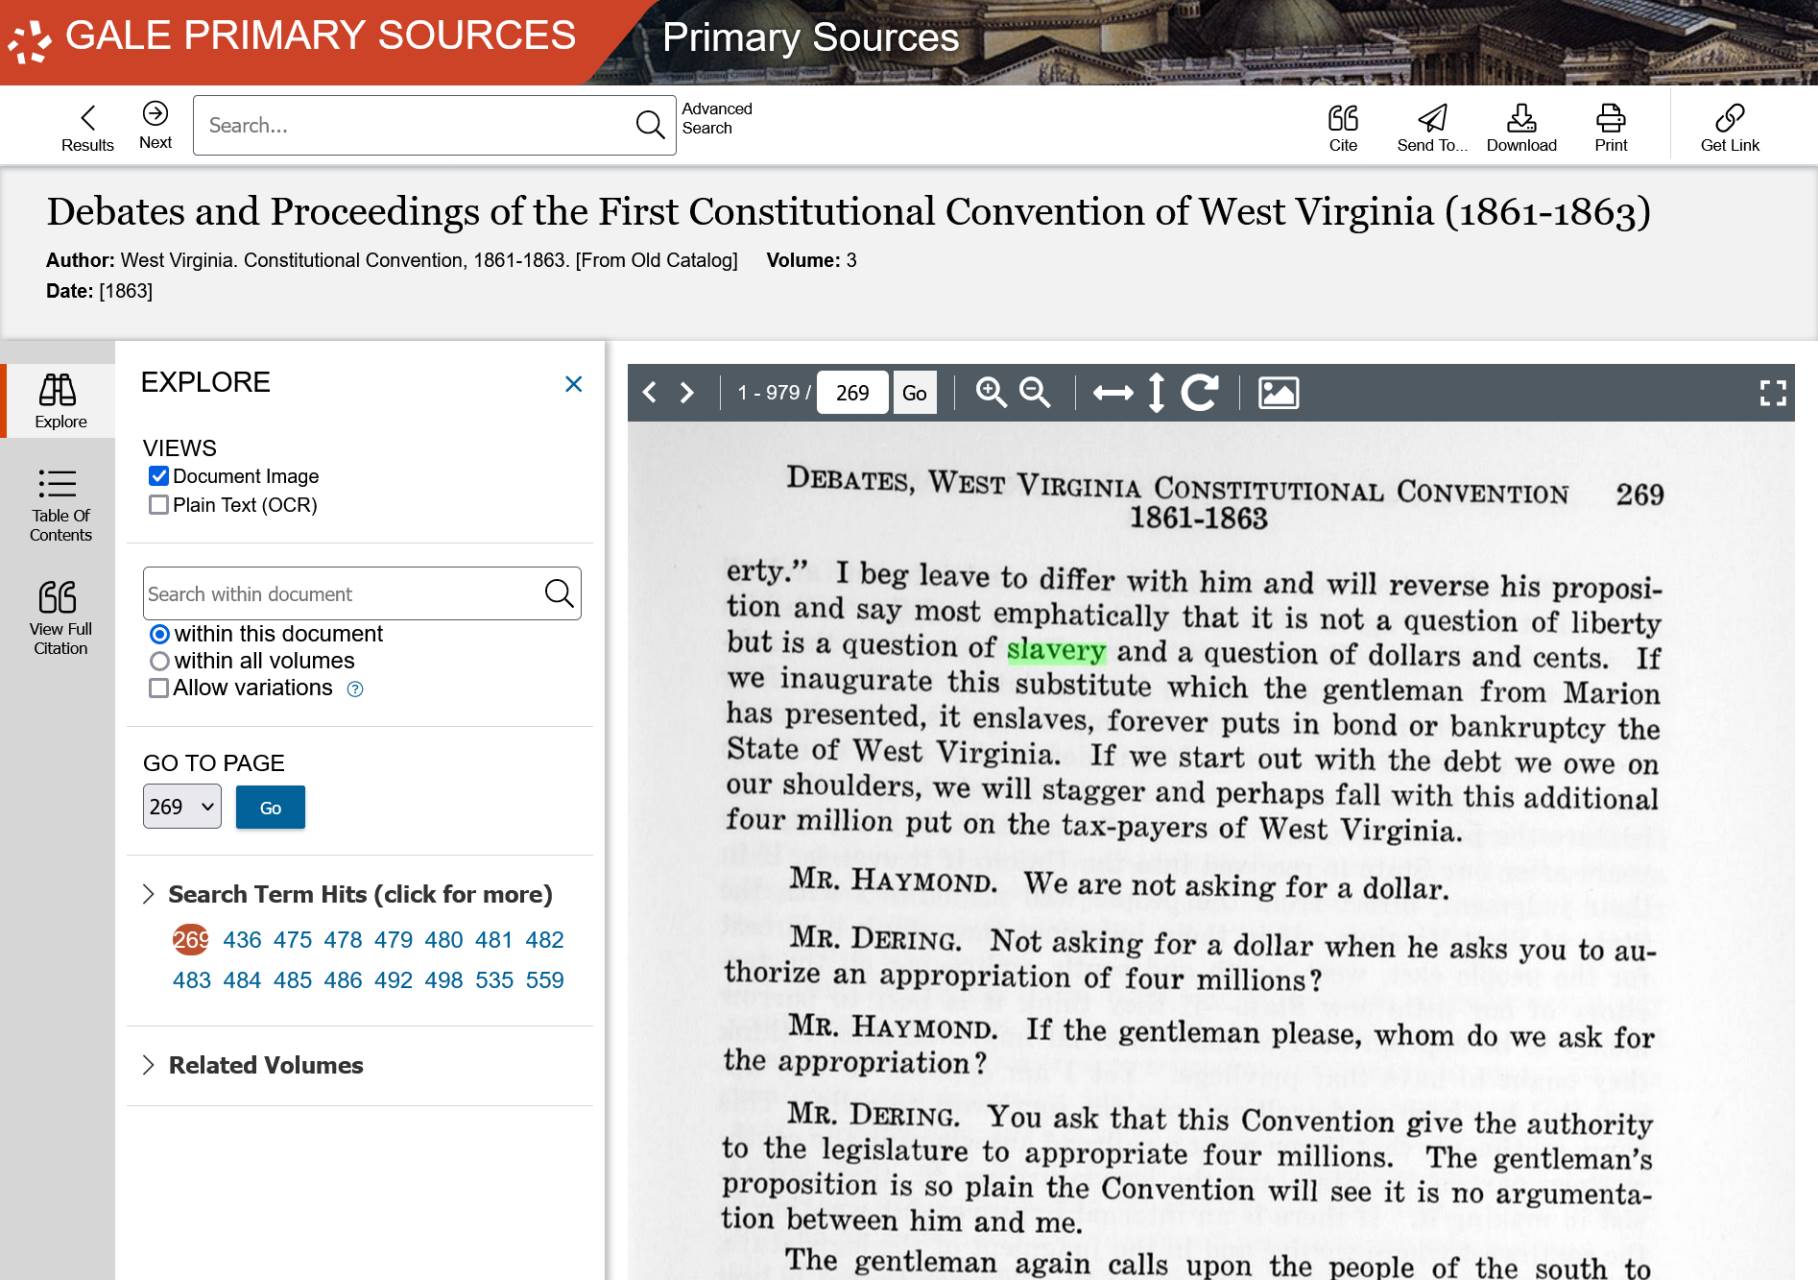Open image adjustment options
Image resolution: width=1818 pixels, height=1280 pixels.
(1278, 393)
